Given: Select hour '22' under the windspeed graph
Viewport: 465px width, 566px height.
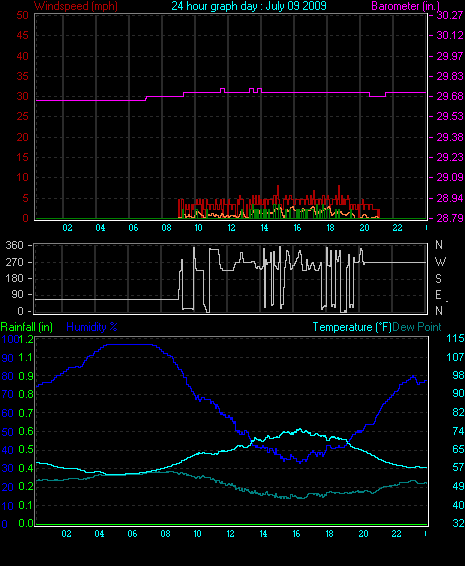Looking at the screenshot, I should (x=397, y=228).
